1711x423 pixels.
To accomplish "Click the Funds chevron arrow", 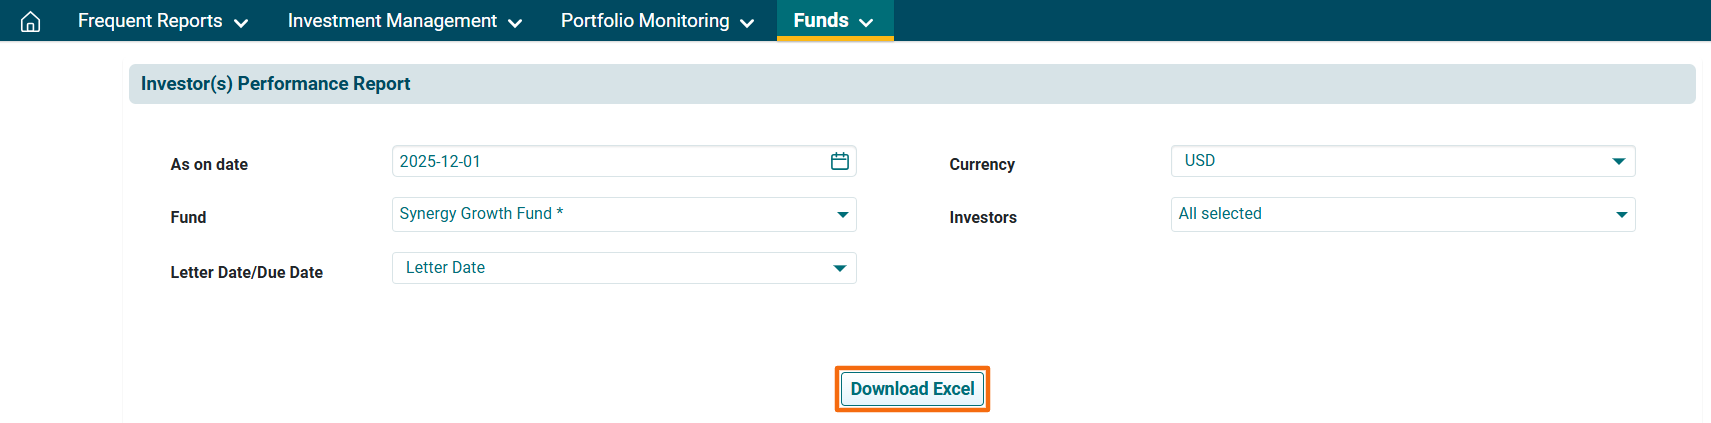I will [x=866, y=23].
